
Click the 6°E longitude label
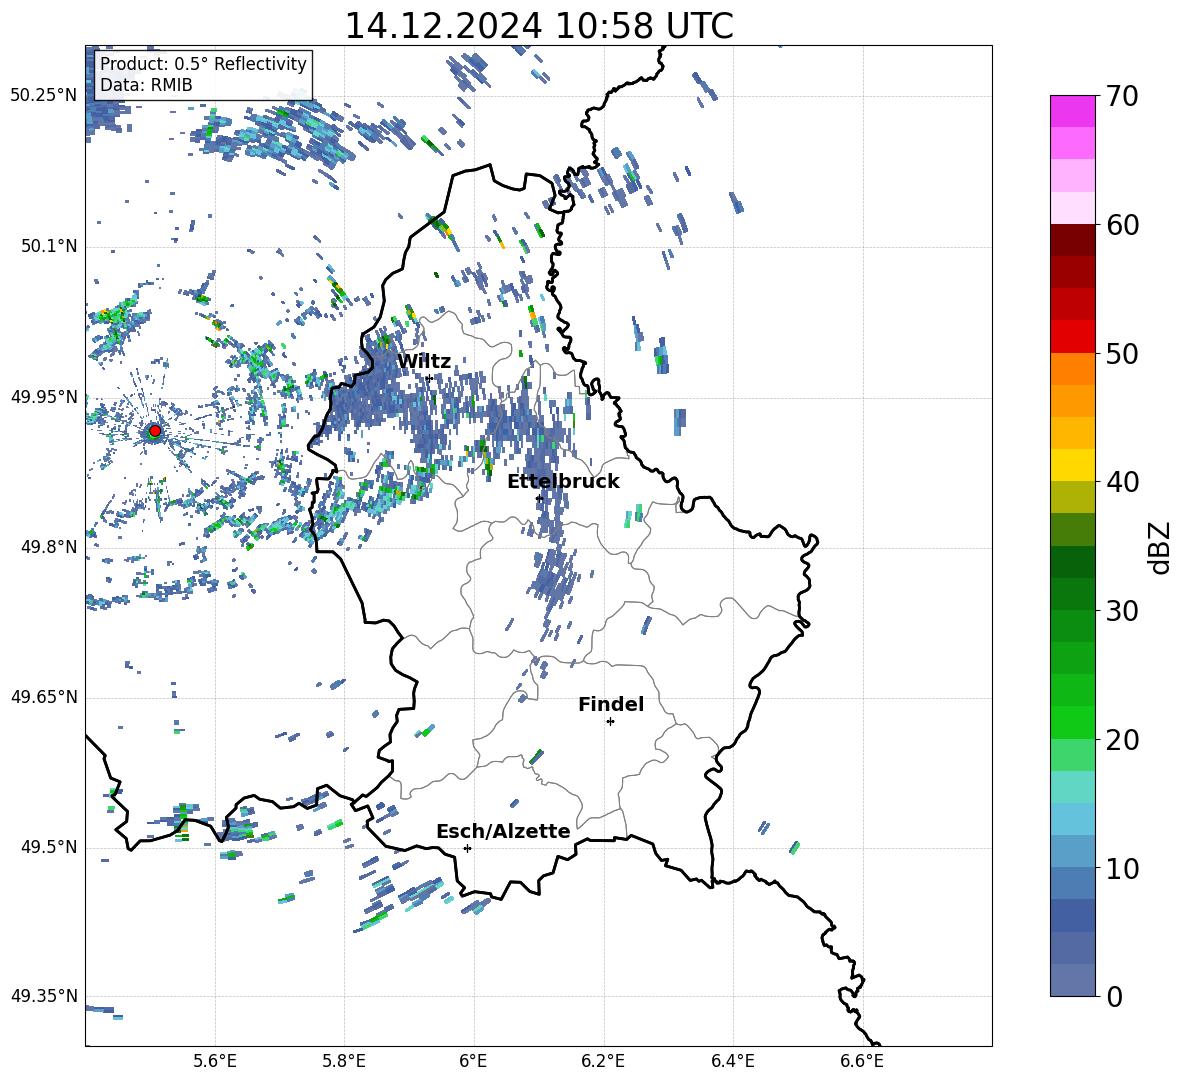473,1061
